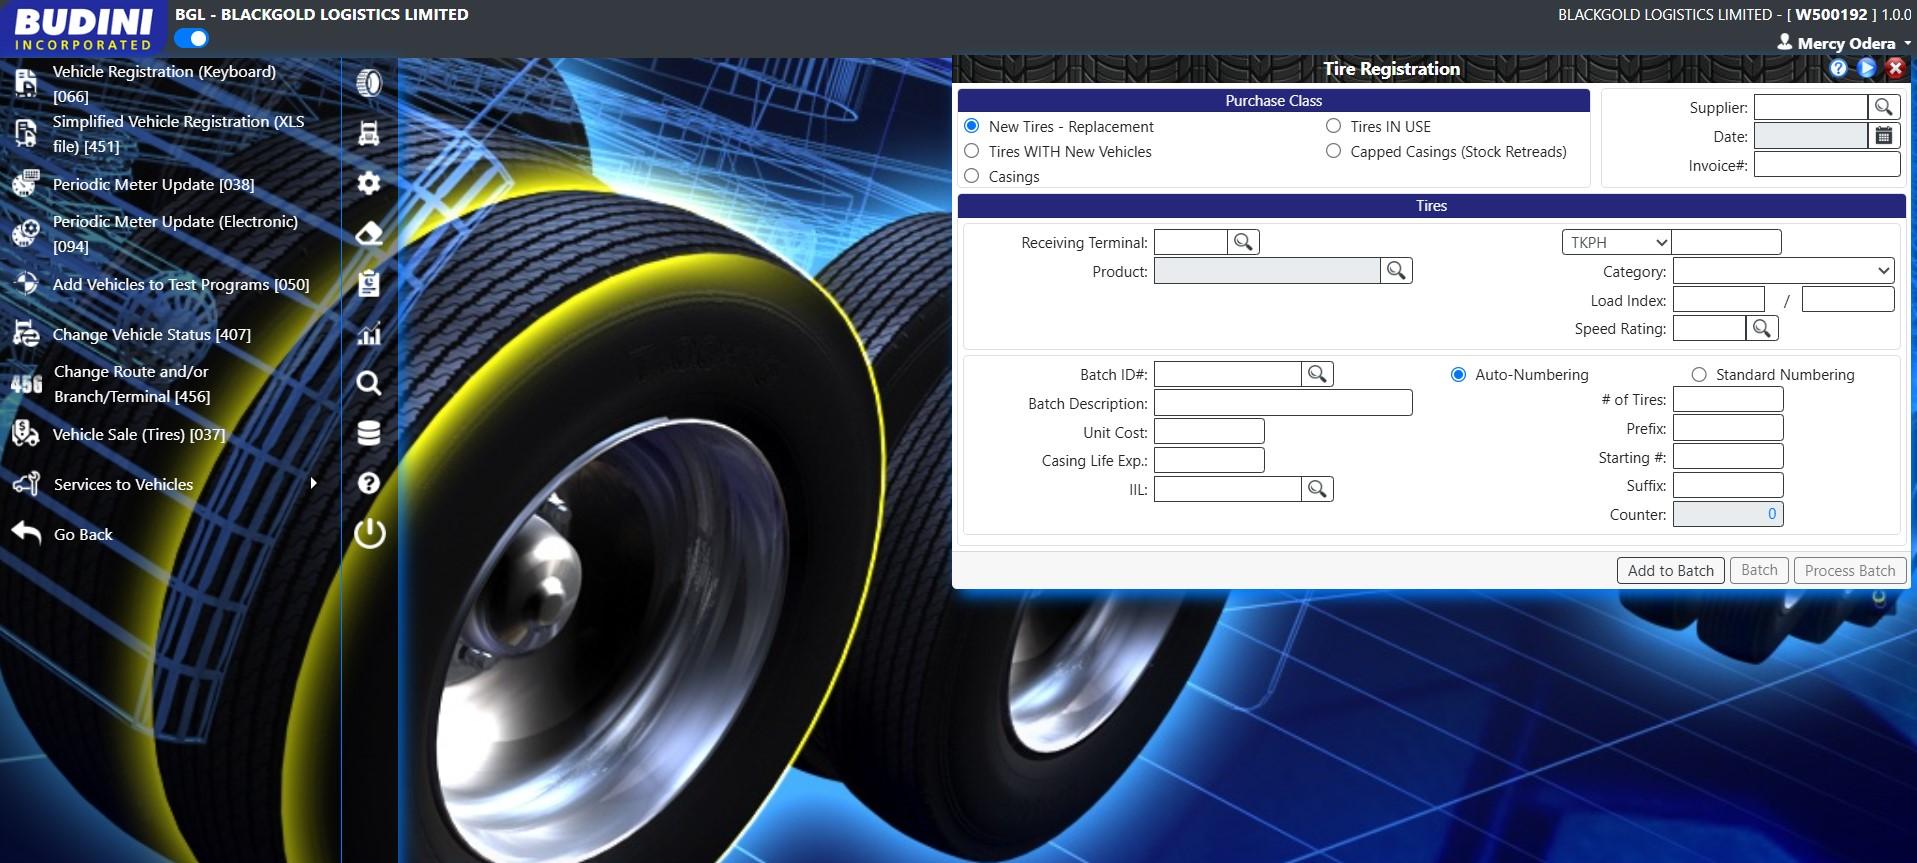
Task: Open Periodic Meter Update (Electronic) [094]
Action: point(175,233)
